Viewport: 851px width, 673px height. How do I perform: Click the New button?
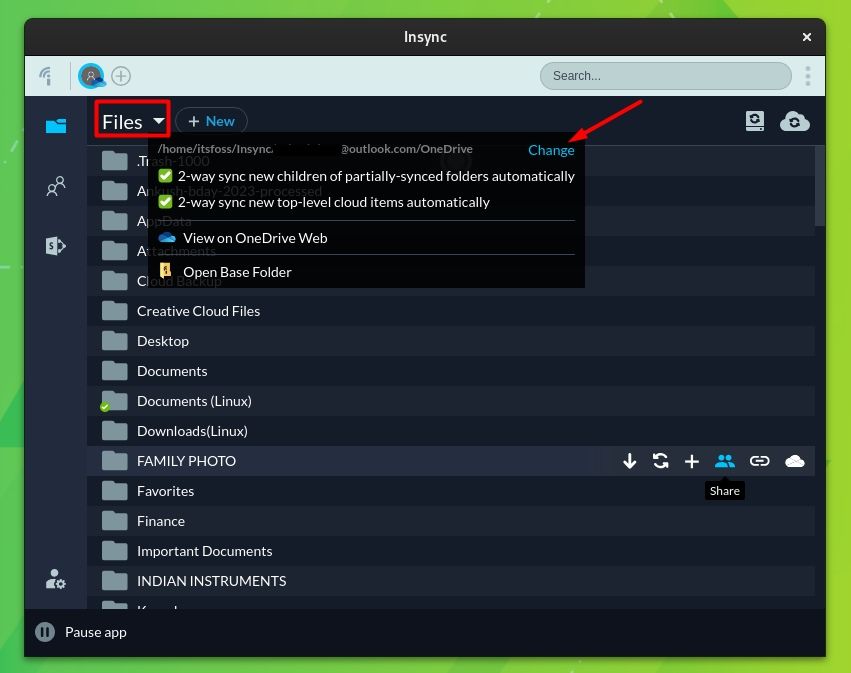(x=212, y=121)
